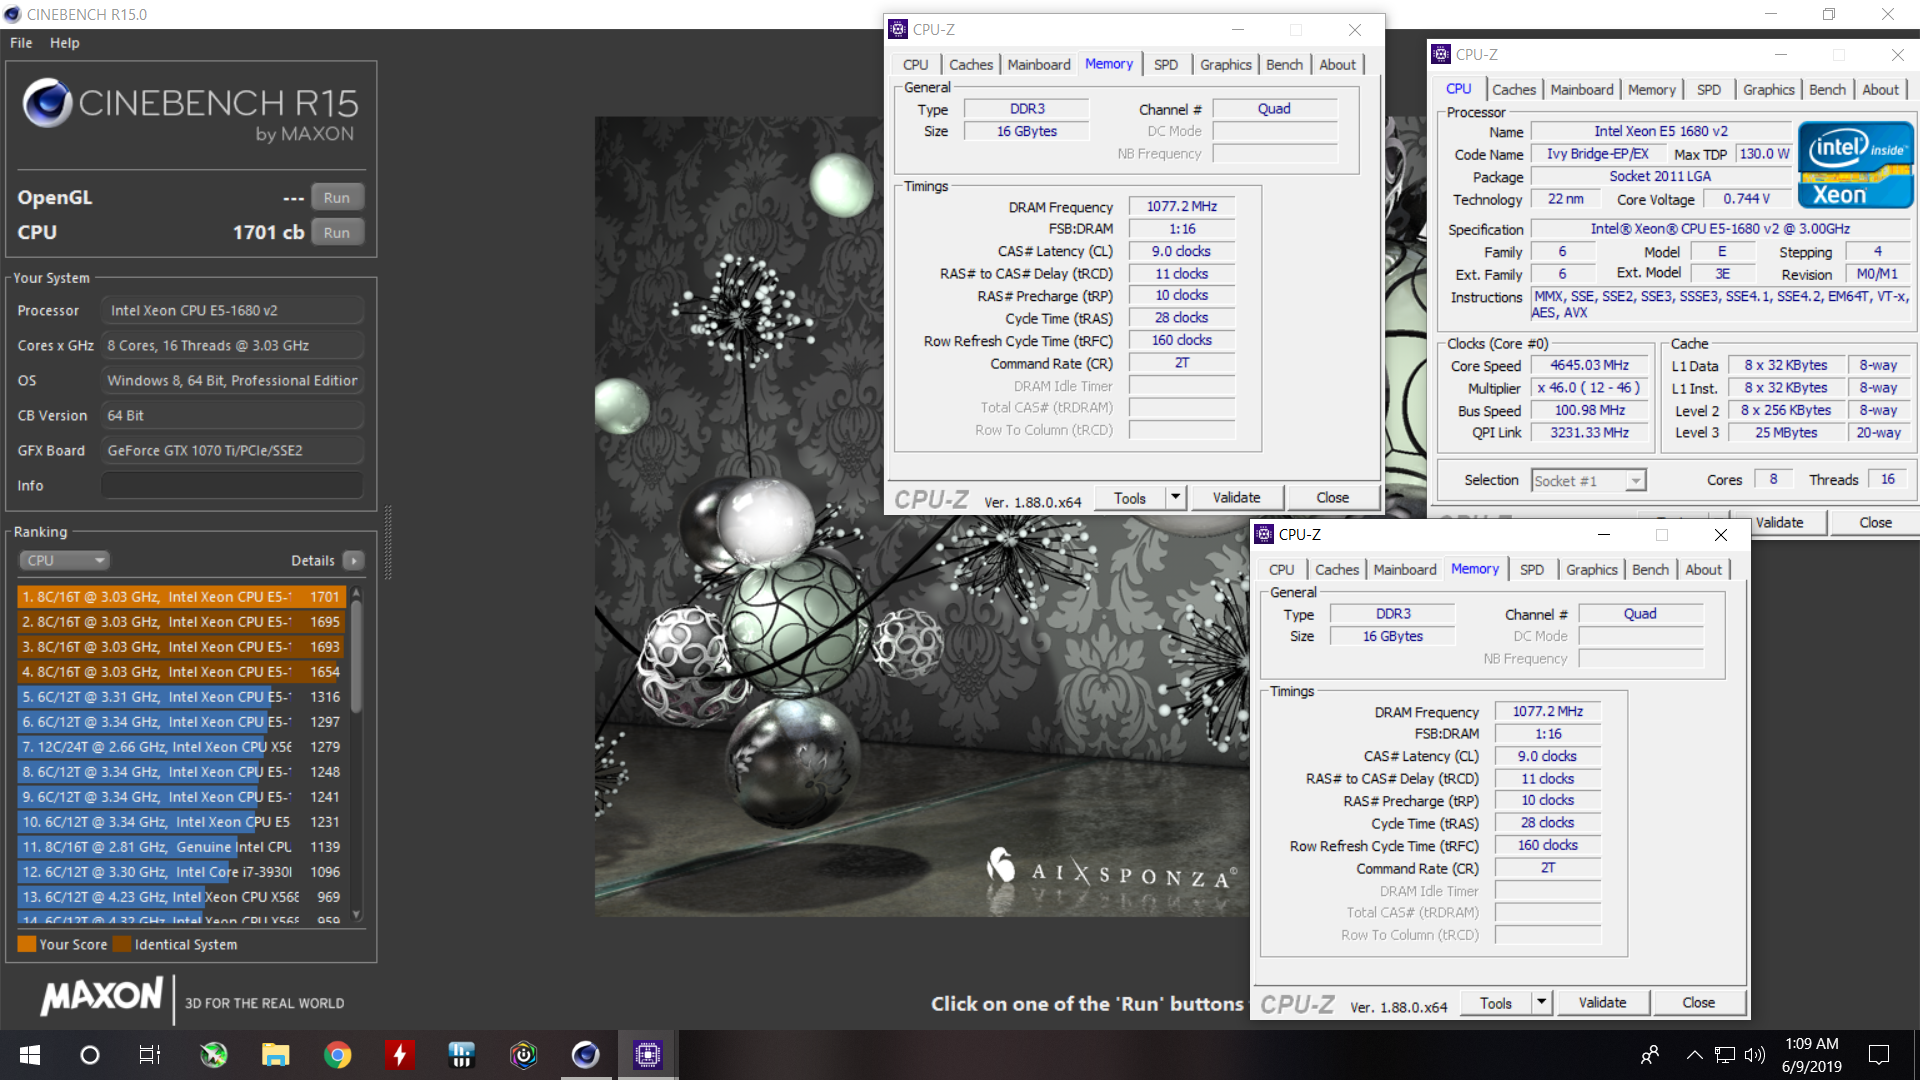Open the CPU ranking dropdown
The height and width of the screenshot is (1080, 1920).
point(64,560)
